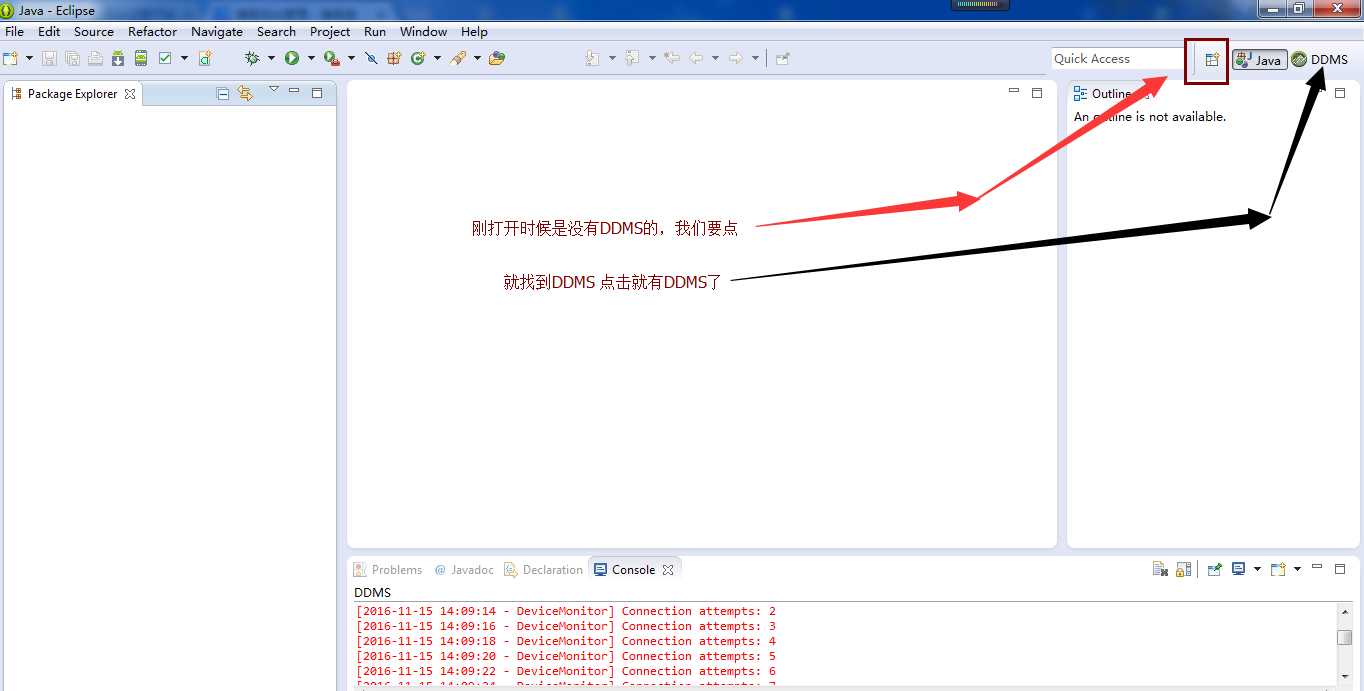
Task: Open the Project menu
Action: click(330, 31)
